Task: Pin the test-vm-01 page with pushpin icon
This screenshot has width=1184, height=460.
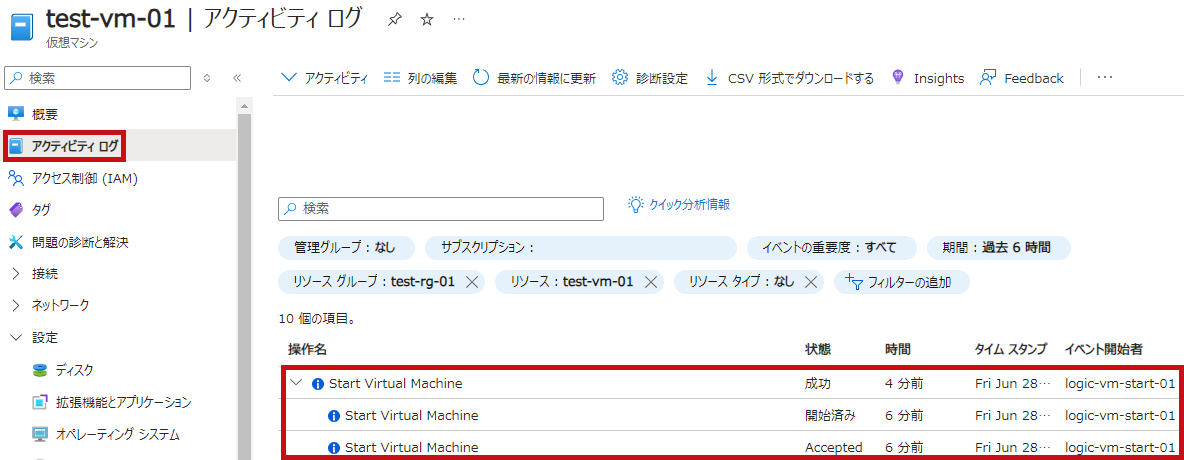Action: coord(394,20)
